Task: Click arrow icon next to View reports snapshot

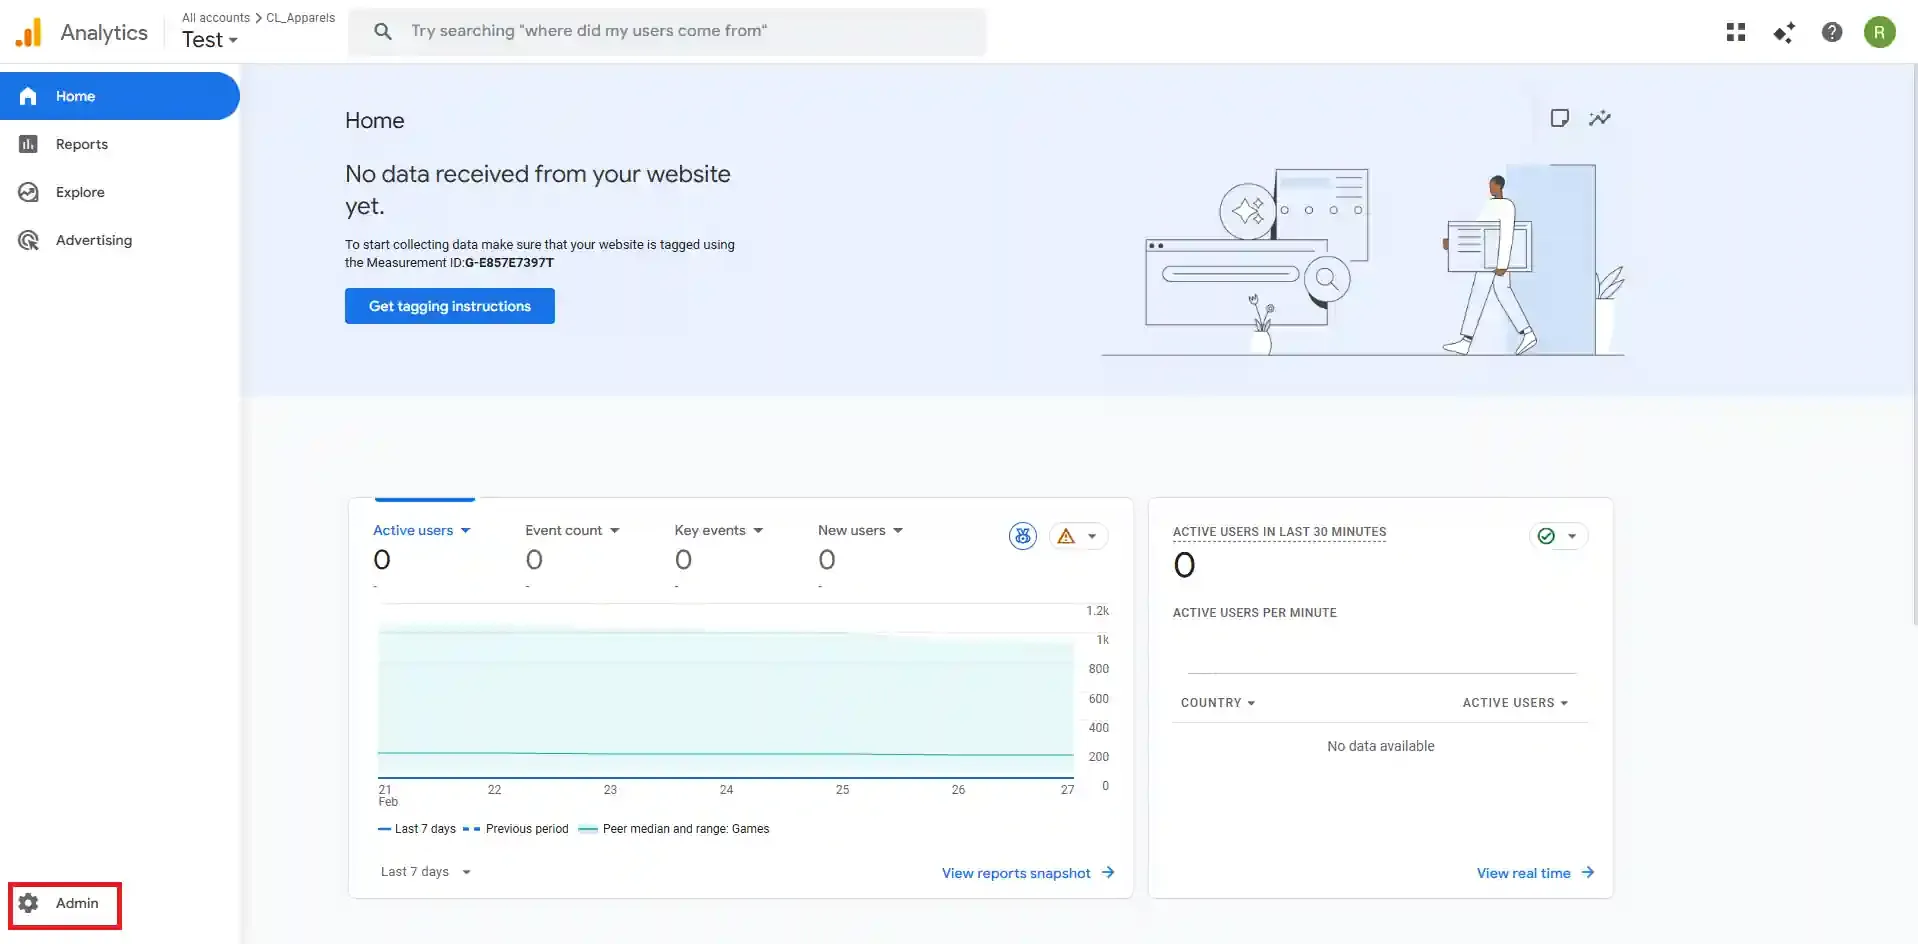Action: pos(1108,872)
